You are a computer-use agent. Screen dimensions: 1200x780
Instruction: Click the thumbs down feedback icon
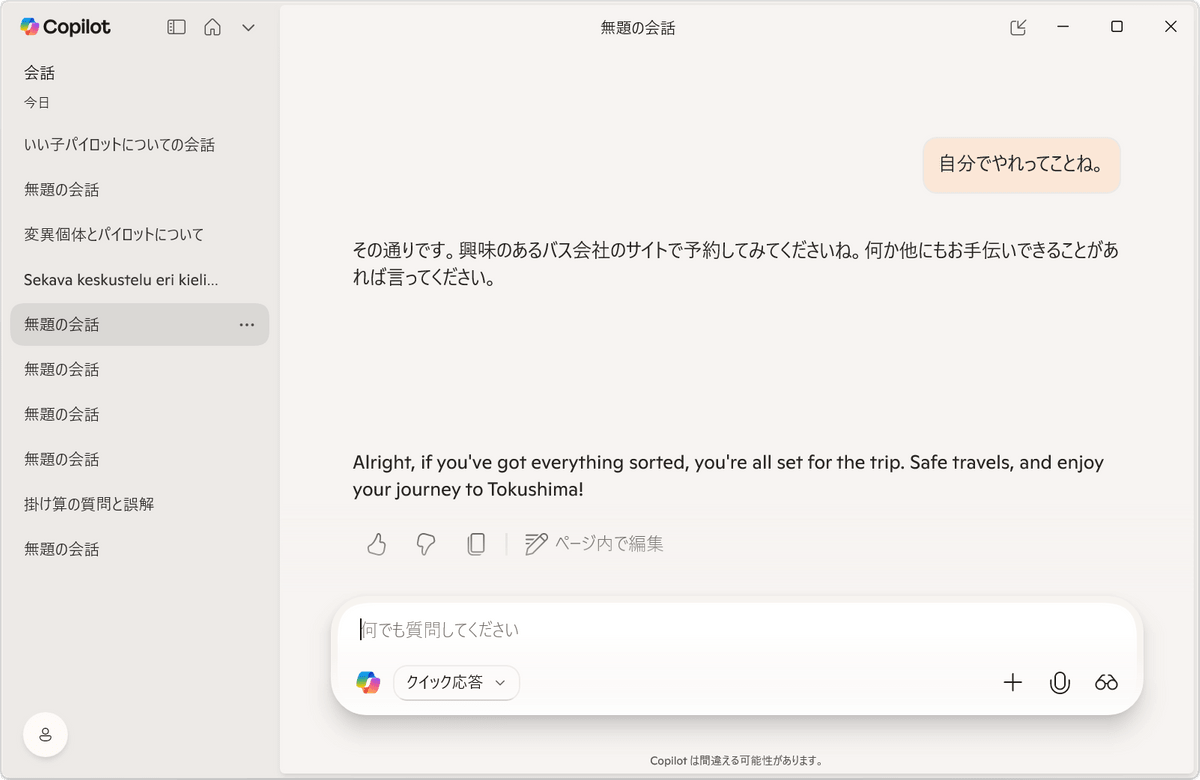click(426, 544)
